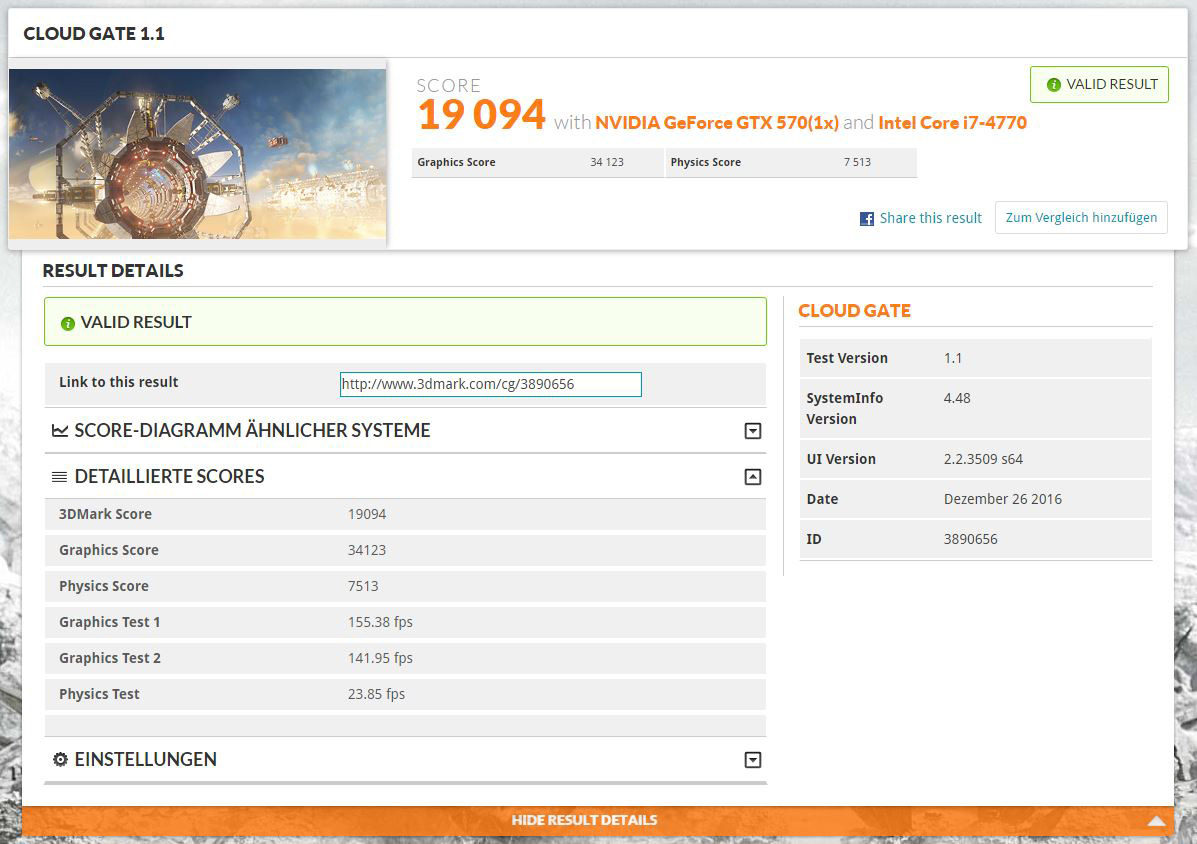Click the Graphics Test 1 row
Screen dimensions: 1197x844
[x=405, y=622]
